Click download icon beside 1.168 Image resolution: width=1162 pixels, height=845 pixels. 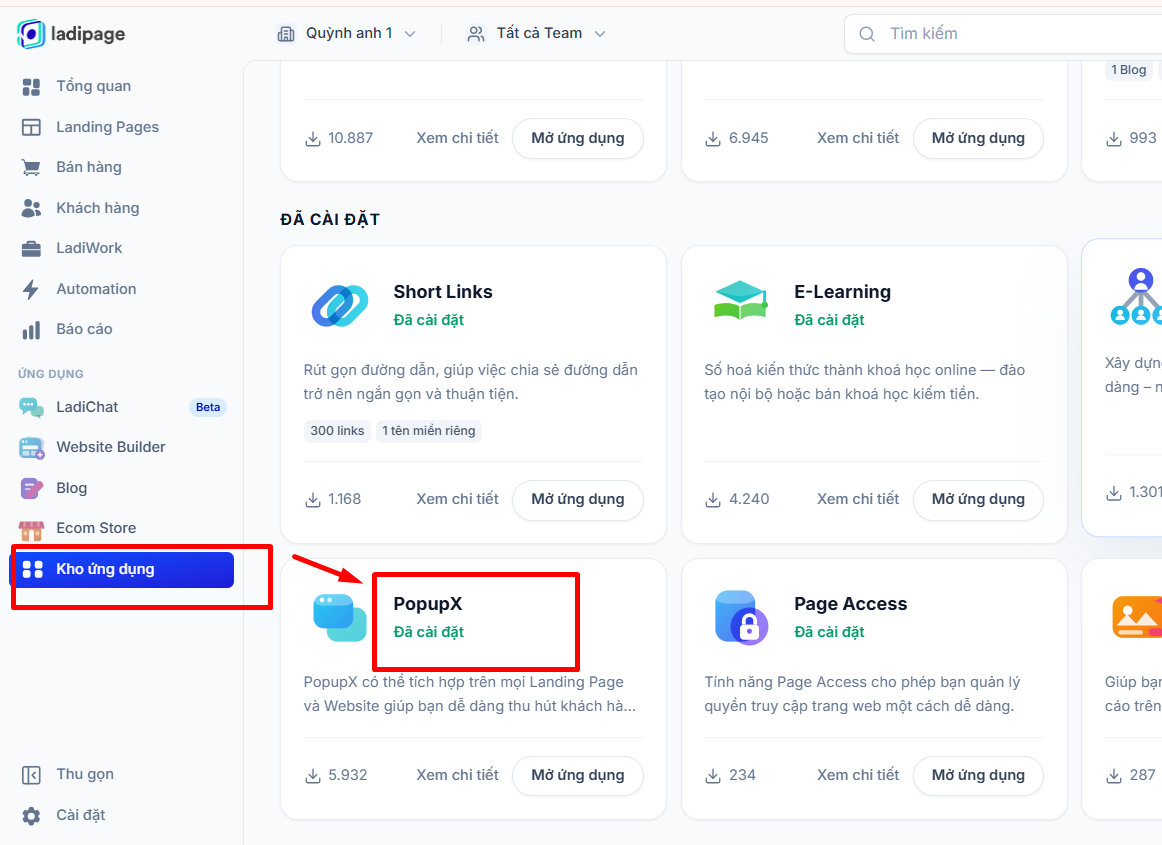click(313, 500)
